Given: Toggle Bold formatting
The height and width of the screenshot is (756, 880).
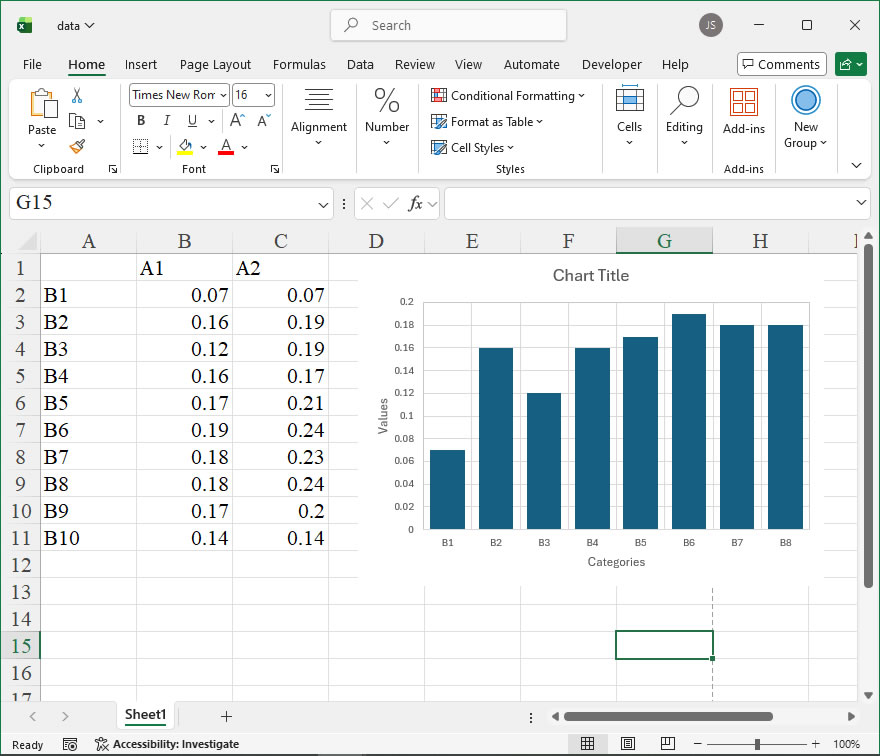Looking at the screenshot, I should 141,121.
